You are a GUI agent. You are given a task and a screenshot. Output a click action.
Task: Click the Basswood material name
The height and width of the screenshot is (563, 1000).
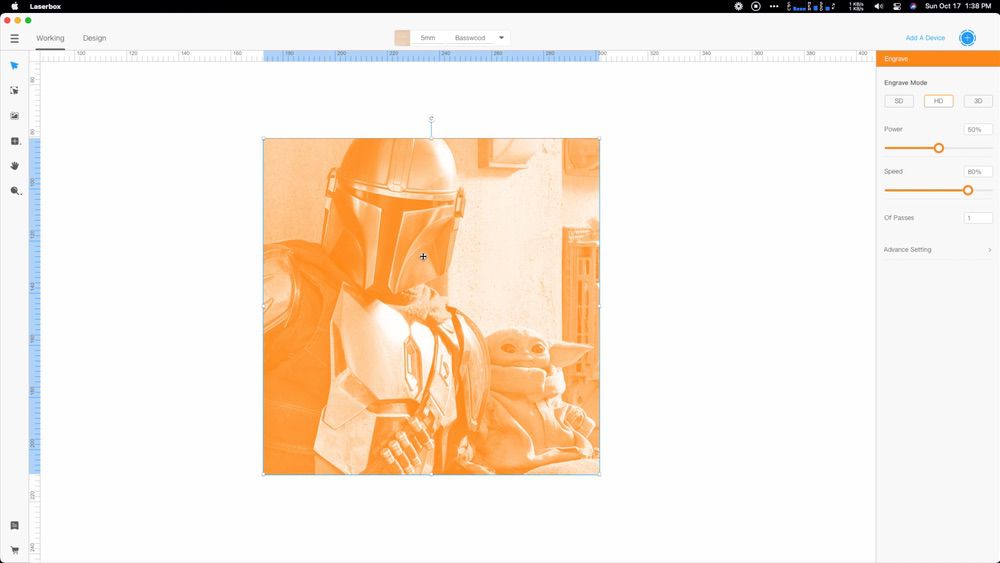(470, 38)
